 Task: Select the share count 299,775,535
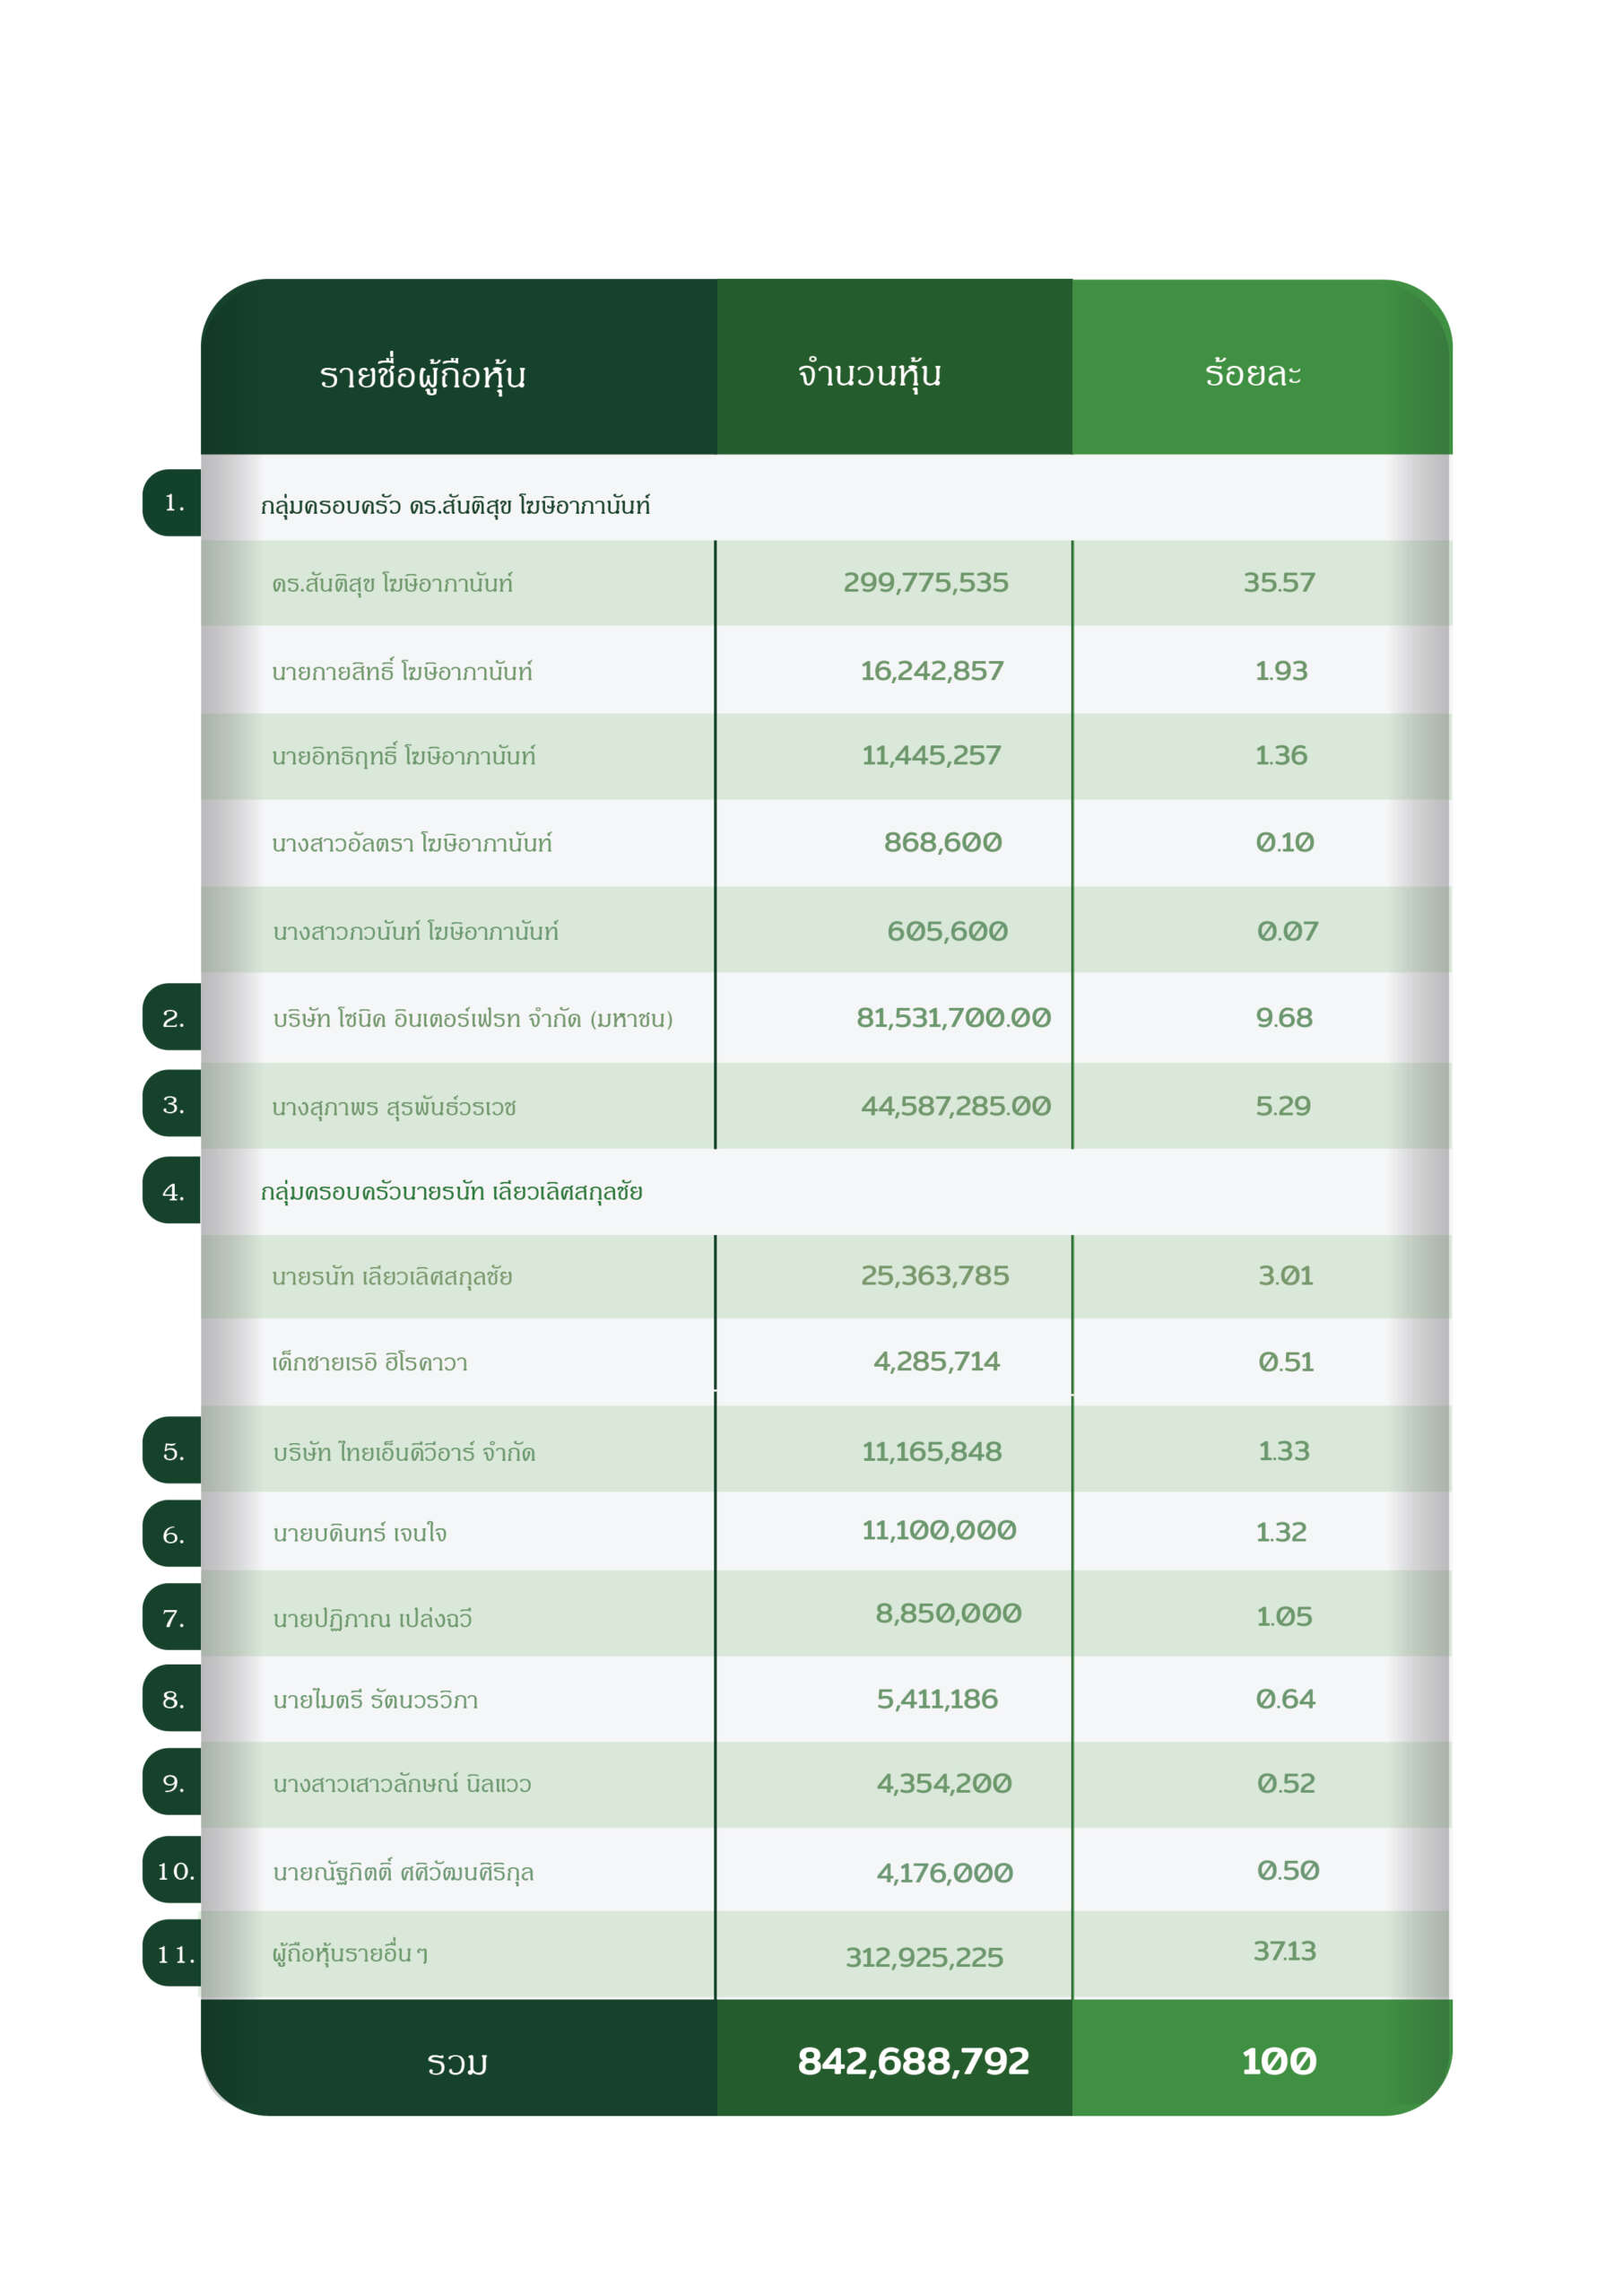[x=925, y=582]
